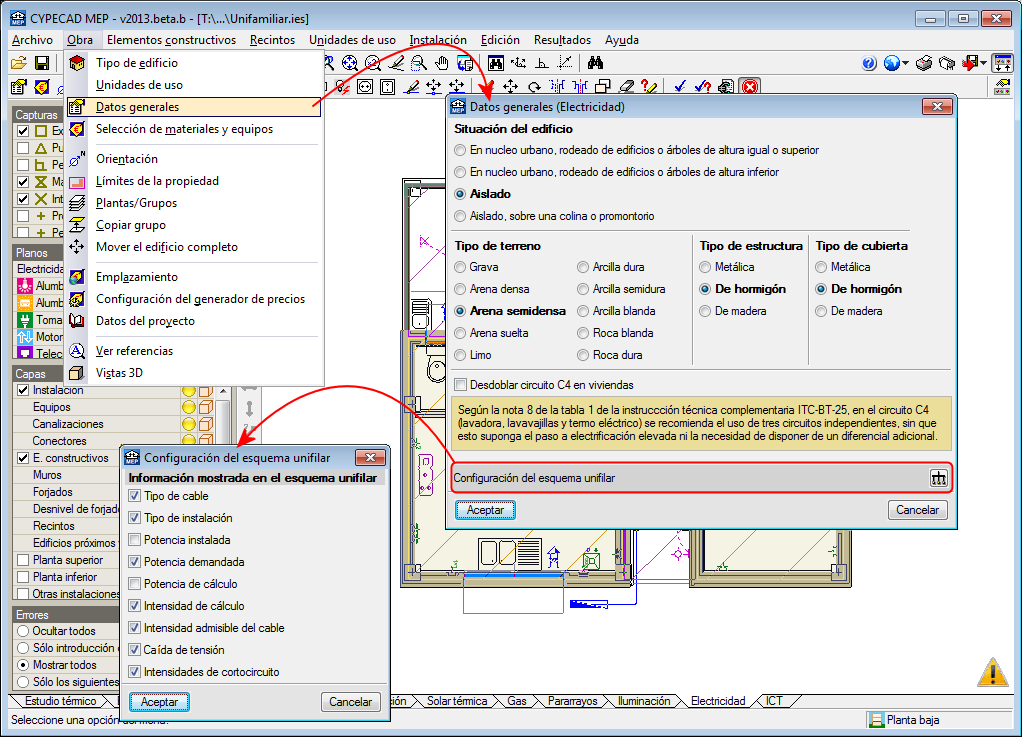Image resolution: width=1022 pixels, height=737 pixels.
Task: Select Ocultar todos errors option
Action: point(23,631)
